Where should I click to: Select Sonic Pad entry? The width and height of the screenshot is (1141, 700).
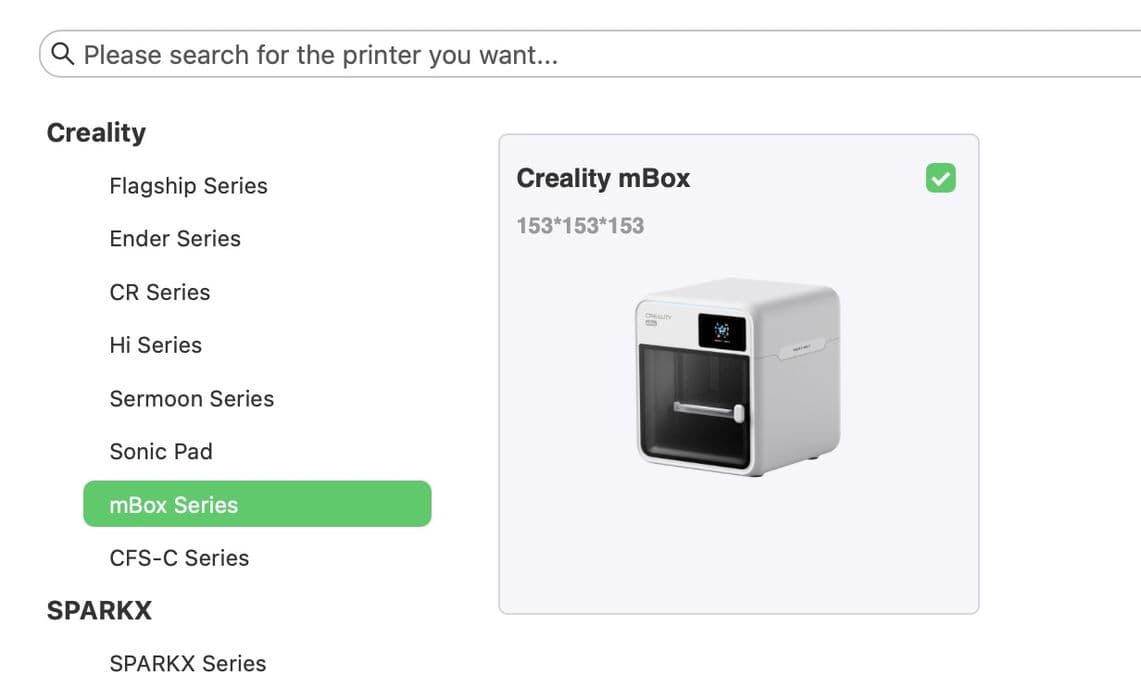click(161, 451)
